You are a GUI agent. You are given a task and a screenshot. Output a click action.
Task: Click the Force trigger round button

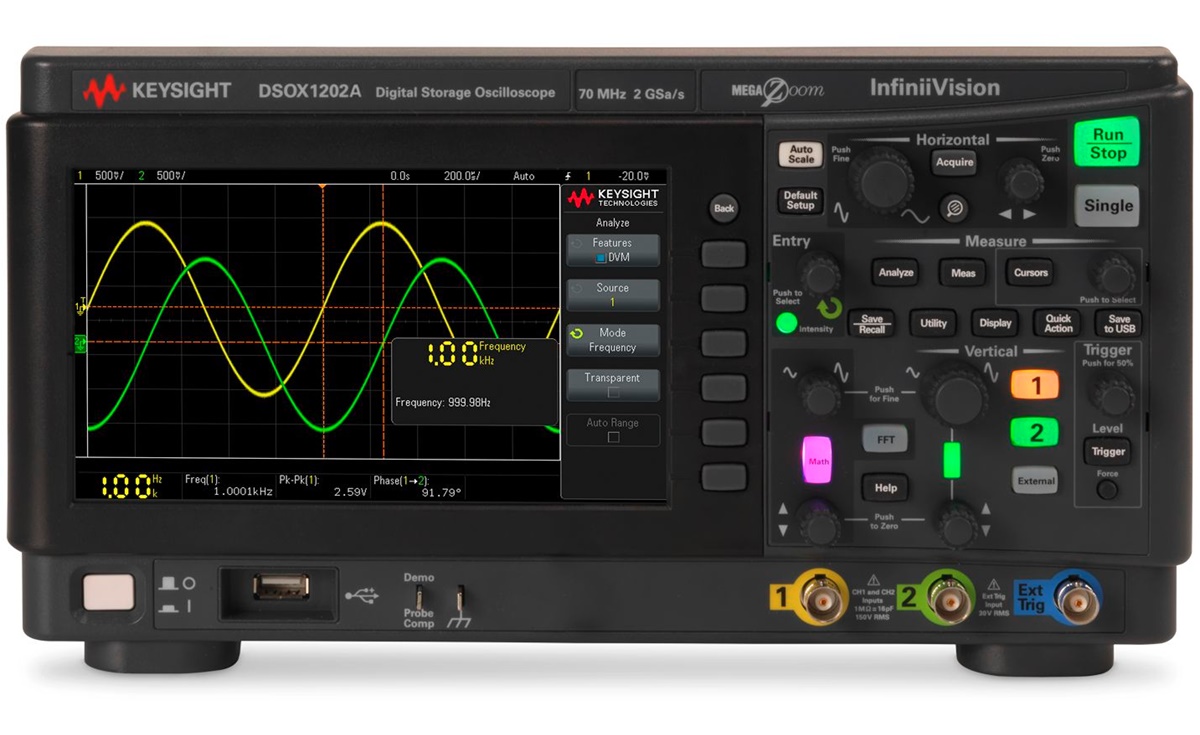(1107, 489)
